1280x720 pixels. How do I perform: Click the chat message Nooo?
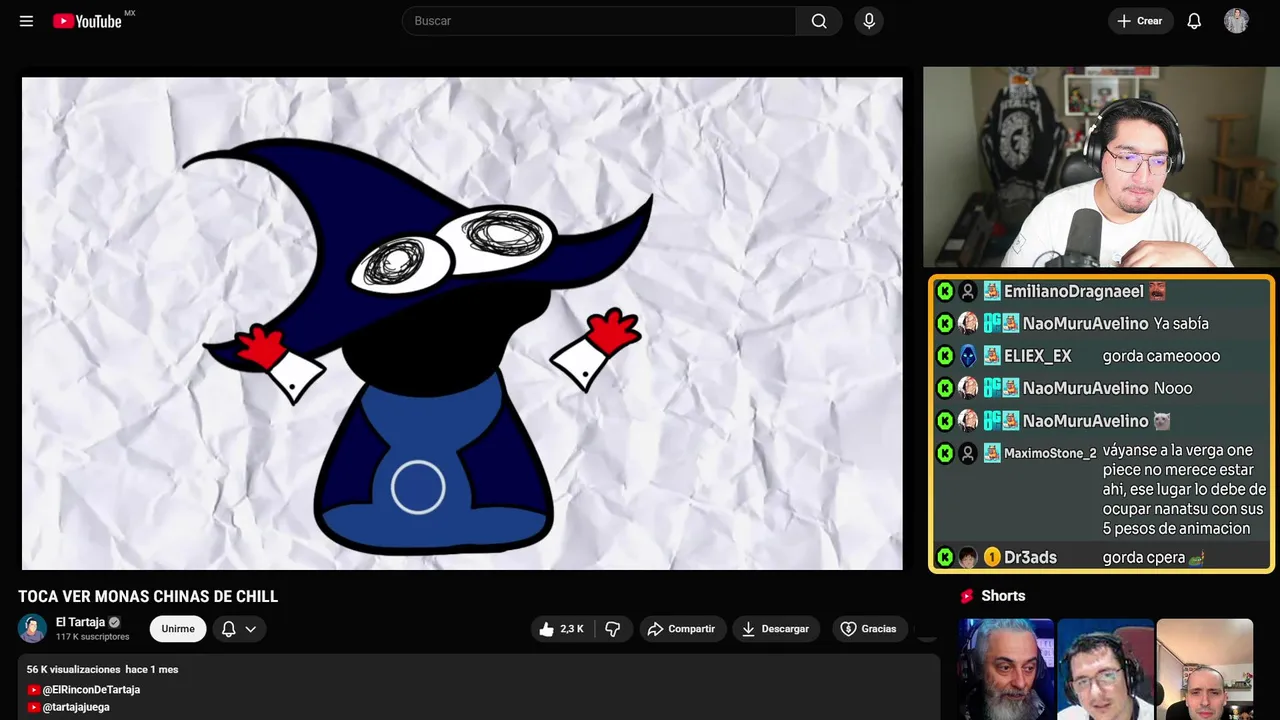(1173, 388)
